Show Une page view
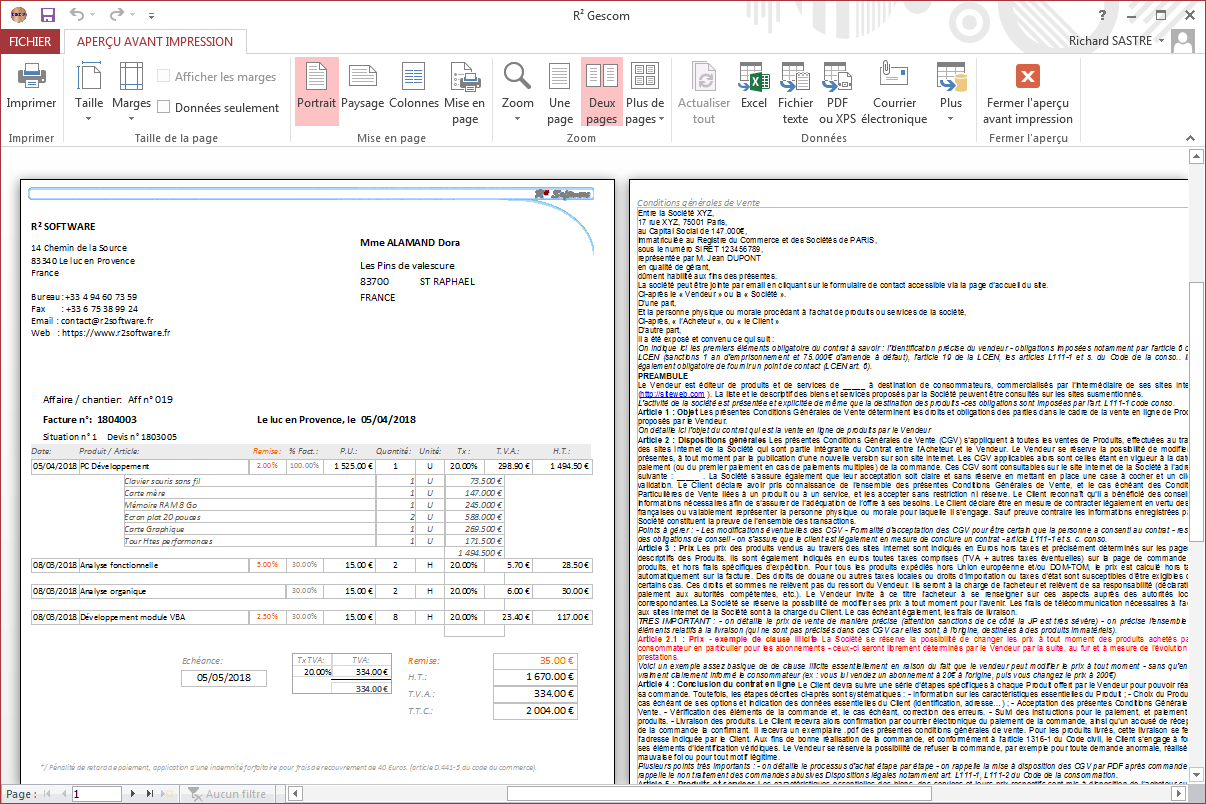The height and width of the screenshot is (804, 1206). 560,91
